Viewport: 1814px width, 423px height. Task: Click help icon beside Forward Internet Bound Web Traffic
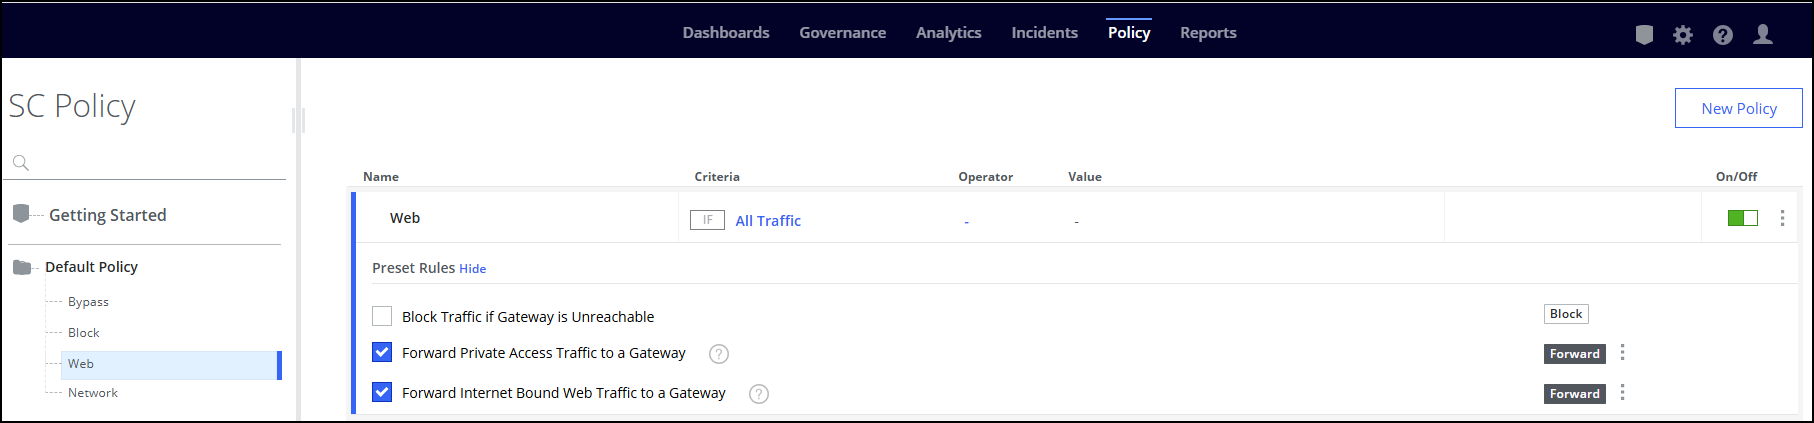tap(759, 394)
